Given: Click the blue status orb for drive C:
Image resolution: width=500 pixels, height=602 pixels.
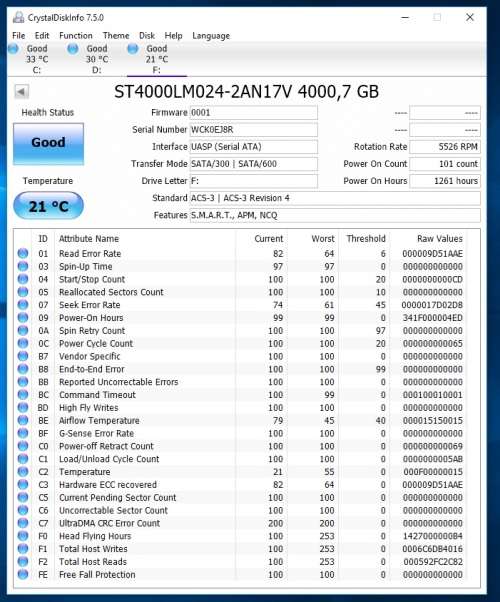Looking at the screenshot, I should pos(13,49).
